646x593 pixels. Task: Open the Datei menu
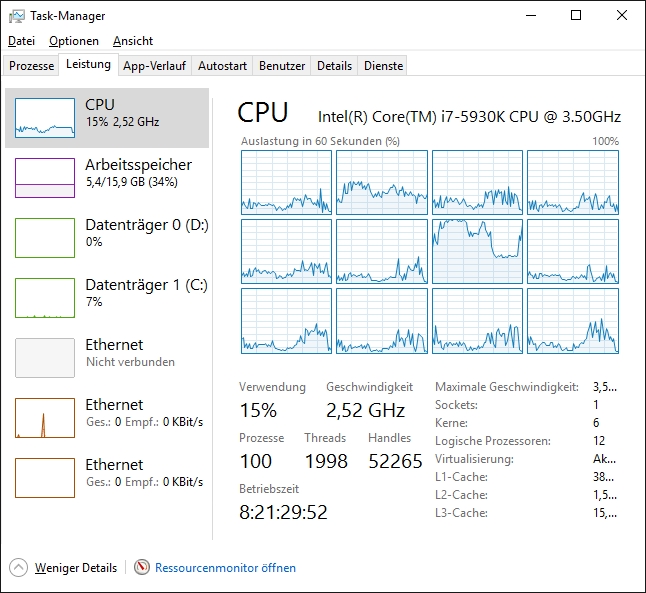(21, 41)
